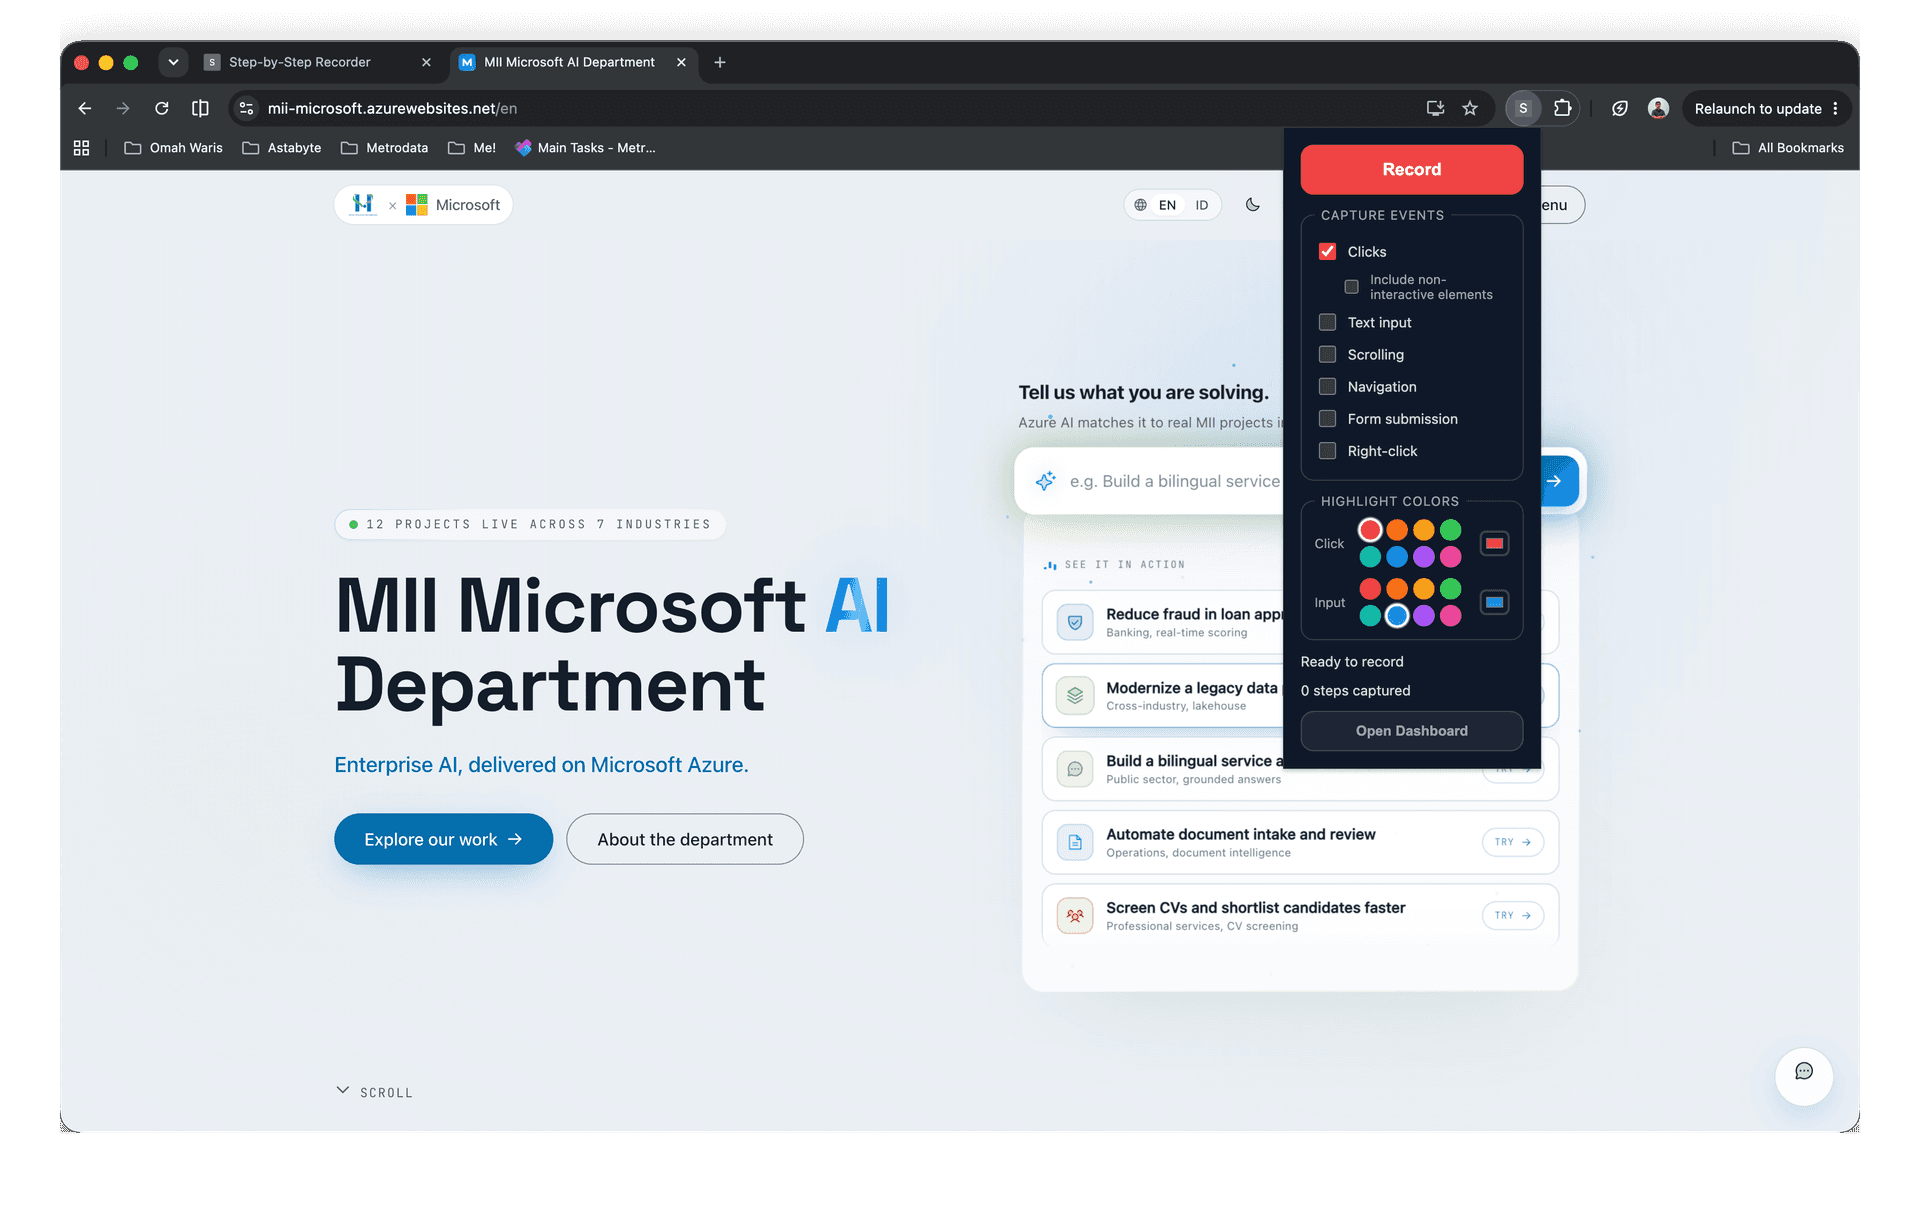This screenshot has height=1212, width=1920.
Task: Switch site language to ID
Action: pyautogui.click(x=1202, y=205)
